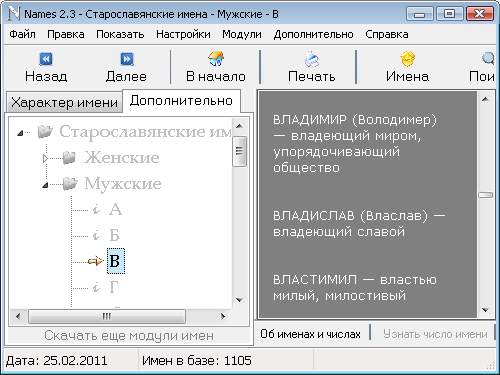Maximize the Names 2.3 window
This screenshot has height=375, width=500.
click(x=450, y=14)
